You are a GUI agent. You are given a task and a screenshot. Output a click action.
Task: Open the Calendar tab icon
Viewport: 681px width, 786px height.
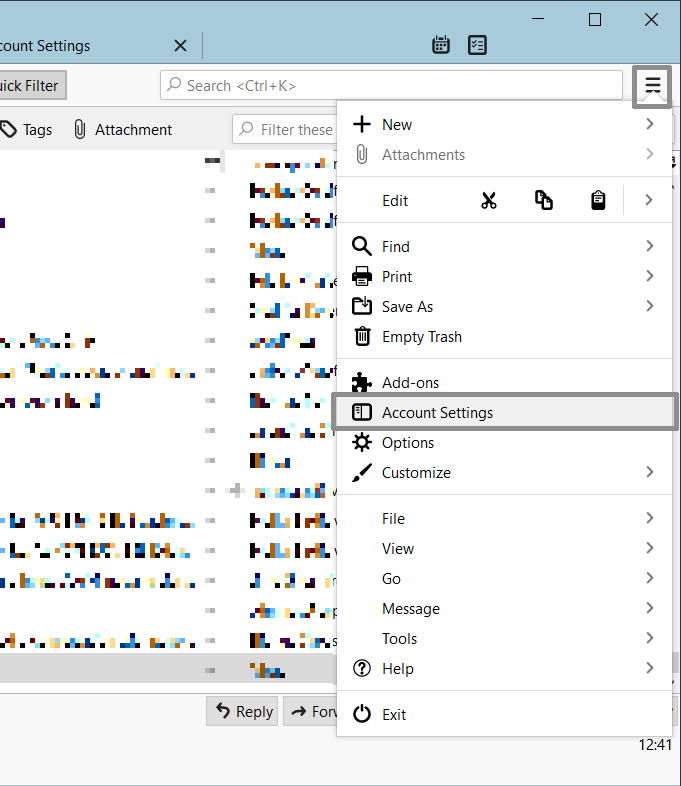440,45
